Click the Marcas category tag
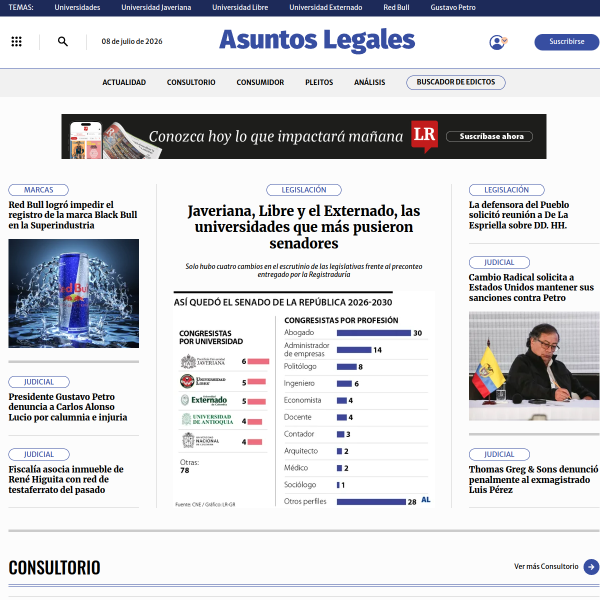 [x=39, y=190]
